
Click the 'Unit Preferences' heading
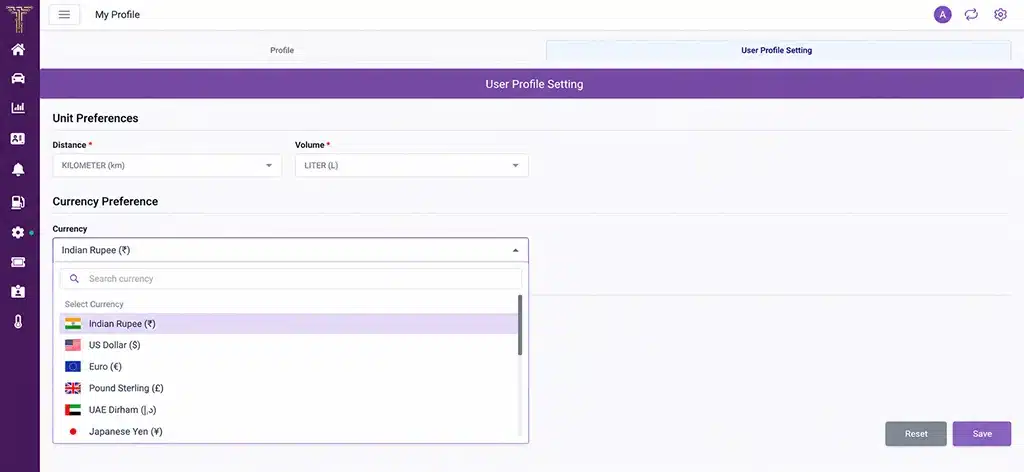tap(95, 118)
